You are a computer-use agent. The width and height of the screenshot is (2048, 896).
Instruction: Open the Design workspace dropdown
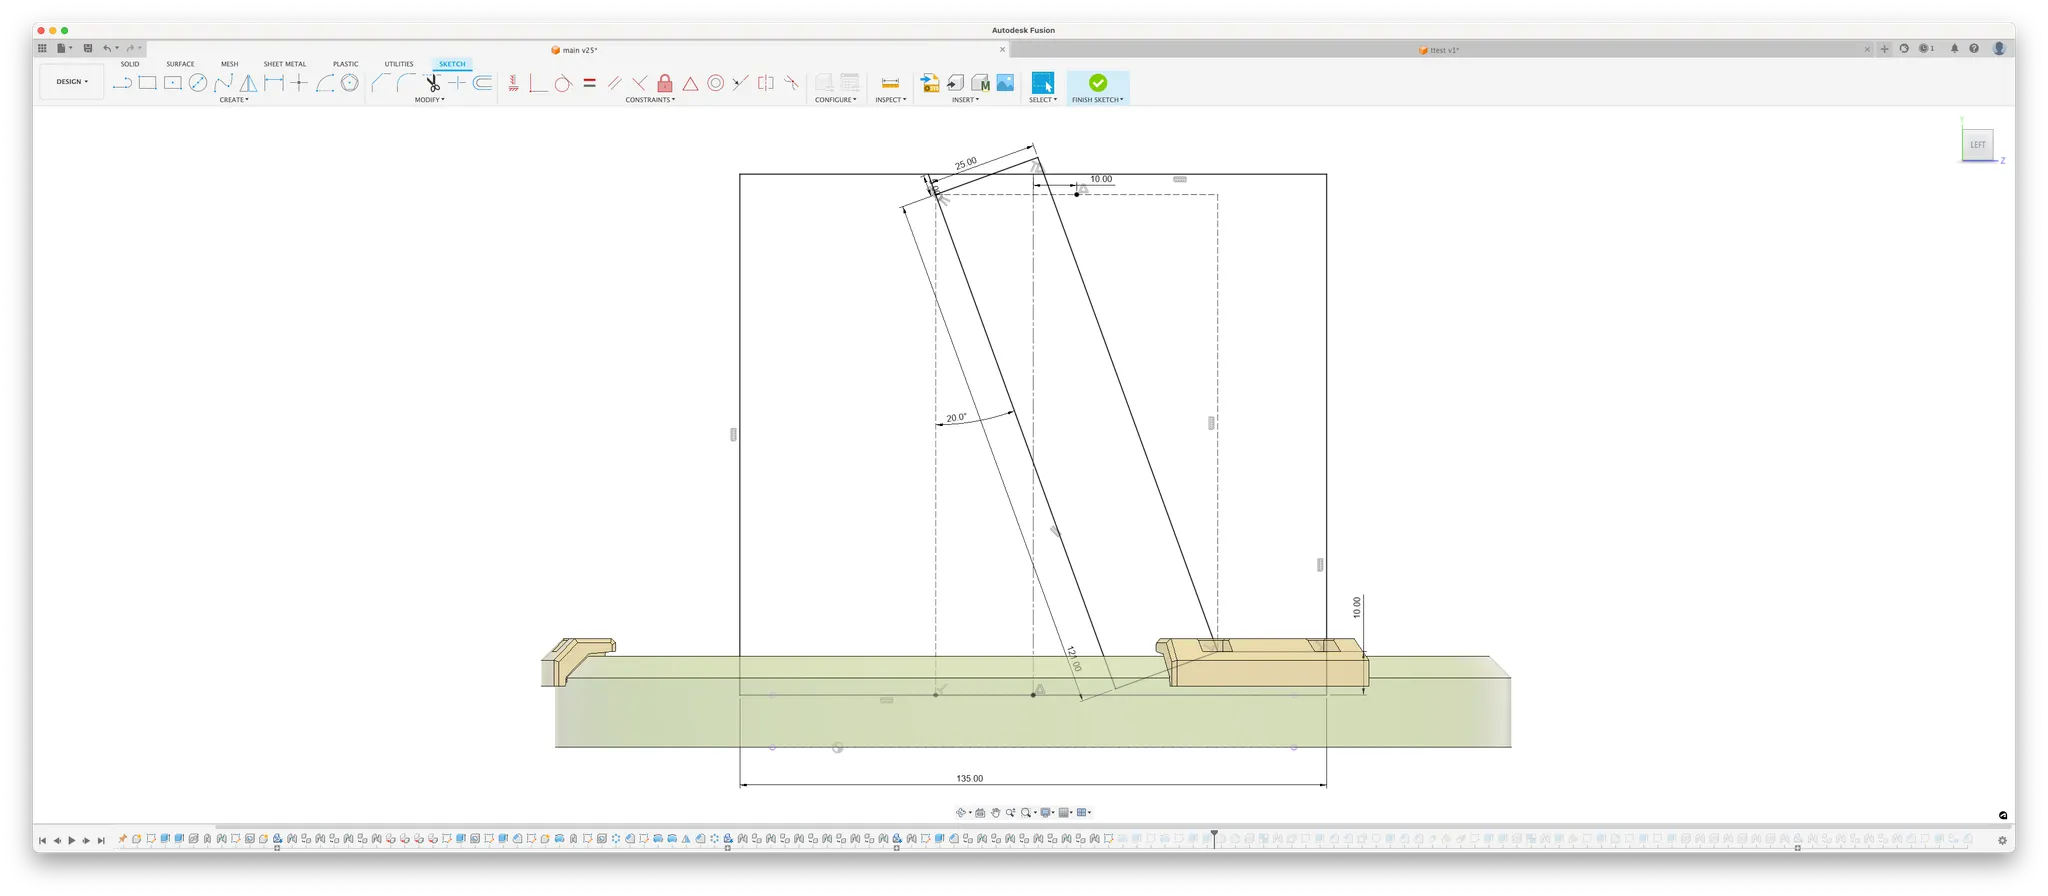(x=71, y=82)
